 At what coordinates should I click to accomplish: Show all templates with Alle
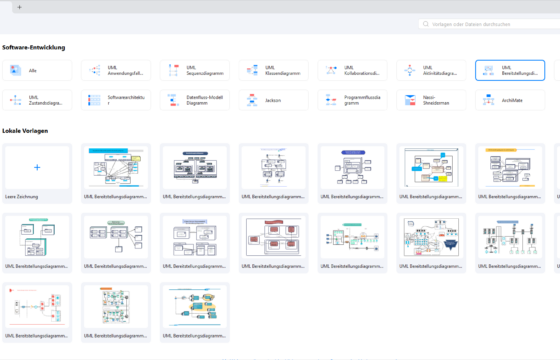(37, 70)
